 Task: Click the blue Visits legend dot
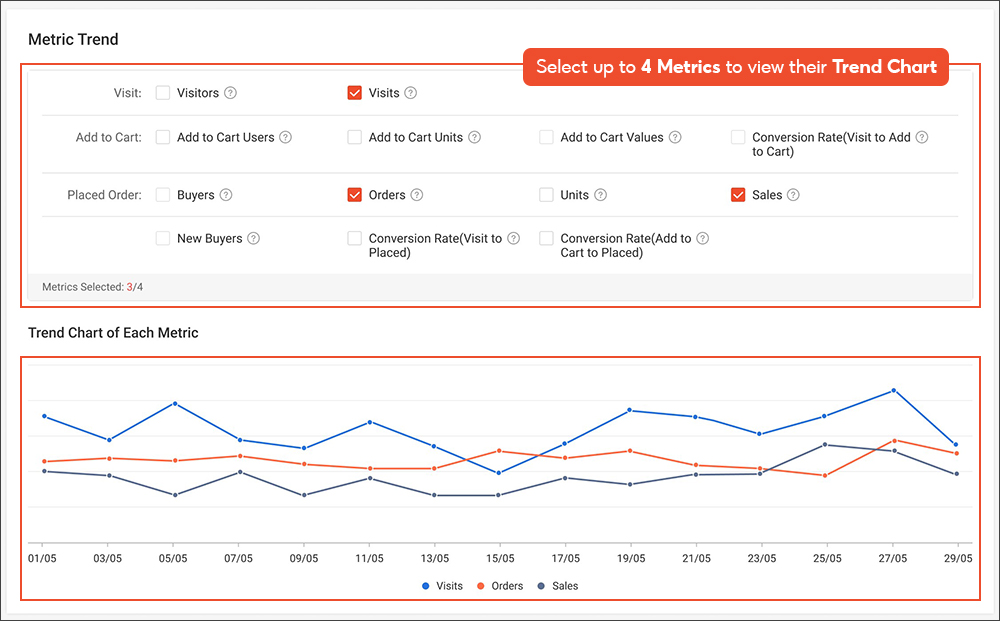coord(424,585)
